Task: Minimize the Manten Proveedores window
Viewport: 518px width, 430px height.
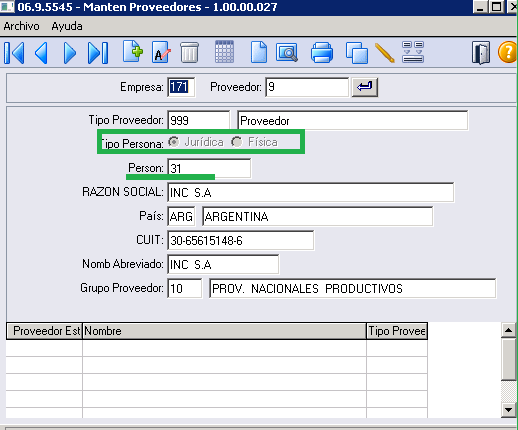Action: 480,7
